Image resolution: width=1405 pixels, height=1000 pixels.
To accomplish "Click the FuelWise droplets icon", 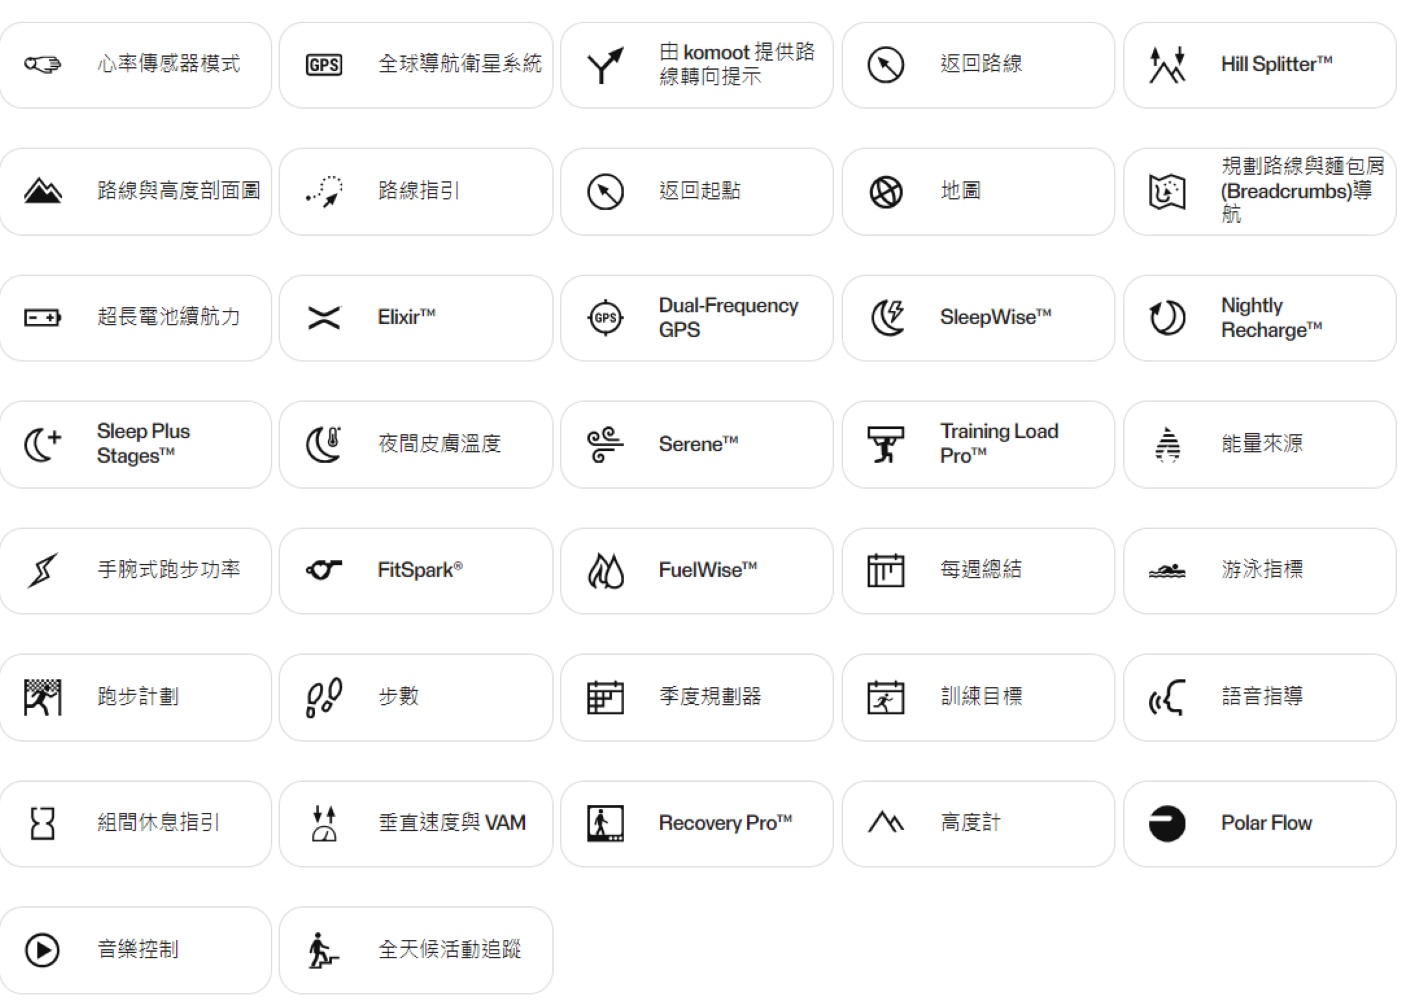I will (605, 571).
